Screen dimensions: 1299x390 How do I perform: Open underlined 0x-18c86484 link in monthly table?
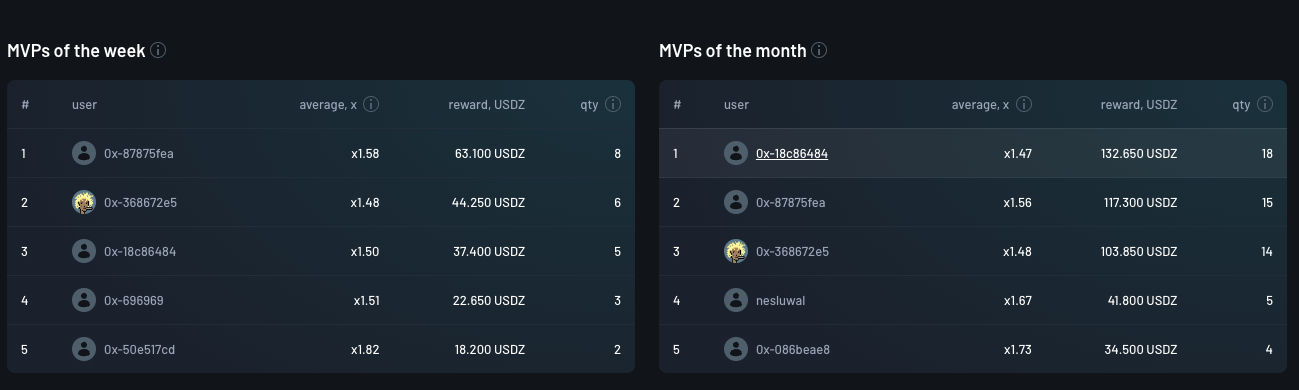click(792, 153)
